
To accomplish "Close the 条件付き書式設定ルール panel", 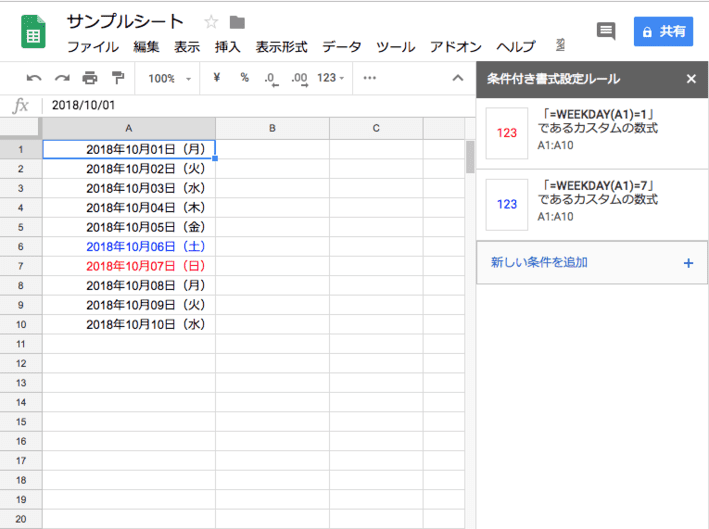I will [x=691, y=78].
